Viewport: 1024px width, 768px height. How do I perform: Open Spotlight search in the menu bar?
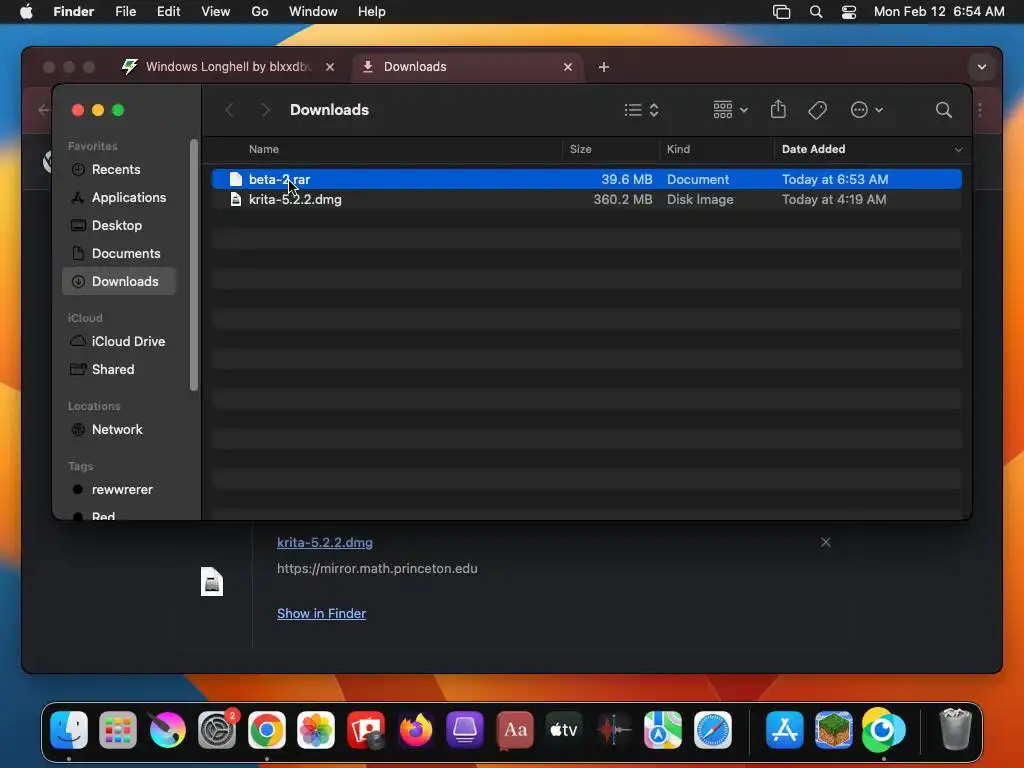816,12
